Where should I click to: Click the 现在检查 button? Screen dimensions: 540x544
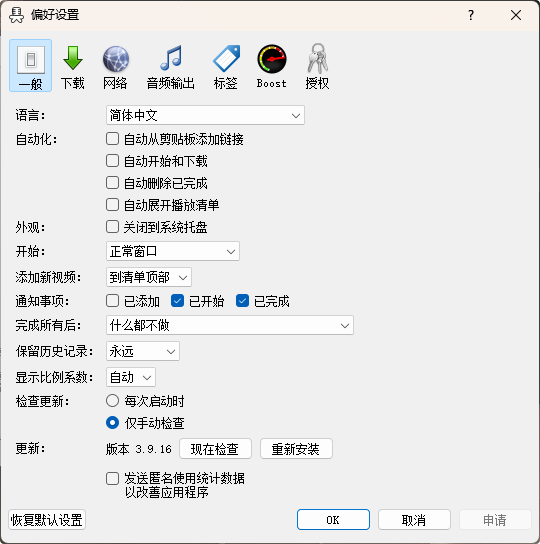pyautogui.click(x=215, y=449)
